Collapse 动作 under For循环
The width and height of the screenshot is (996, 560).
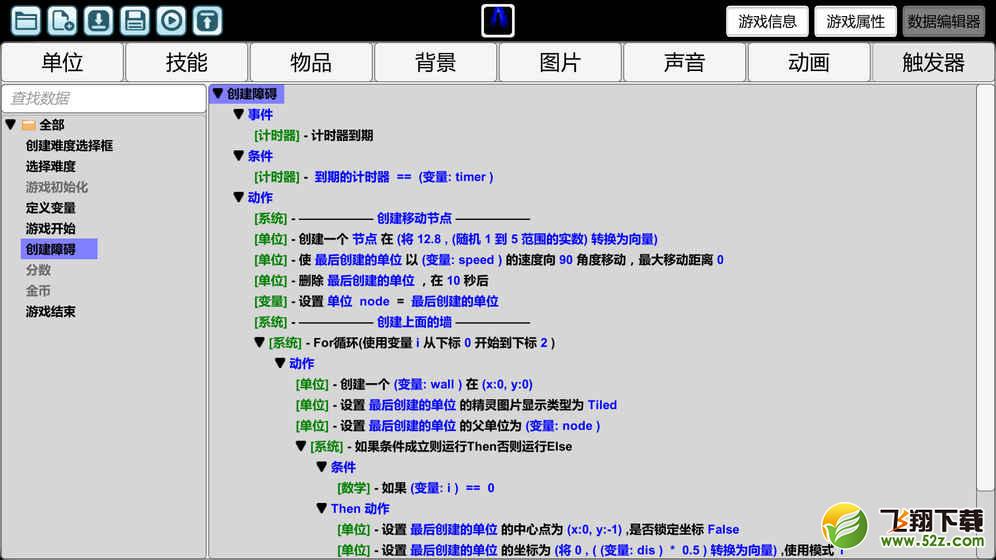280,363
